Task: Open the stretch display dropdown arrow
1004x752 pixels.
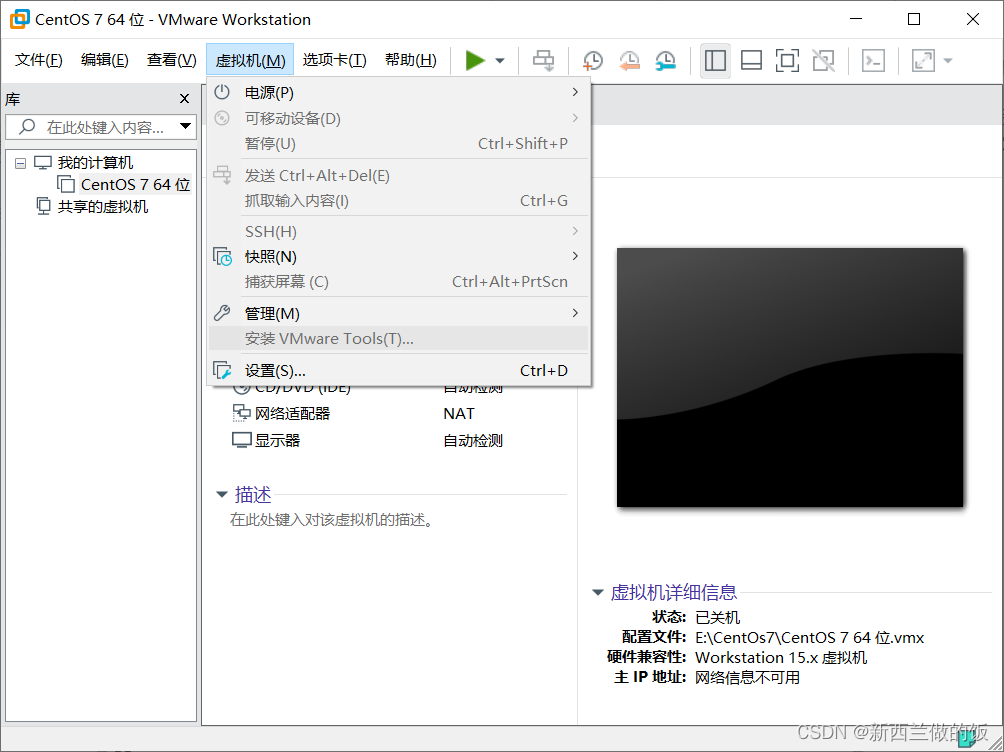Action: [x=948, y=61]
